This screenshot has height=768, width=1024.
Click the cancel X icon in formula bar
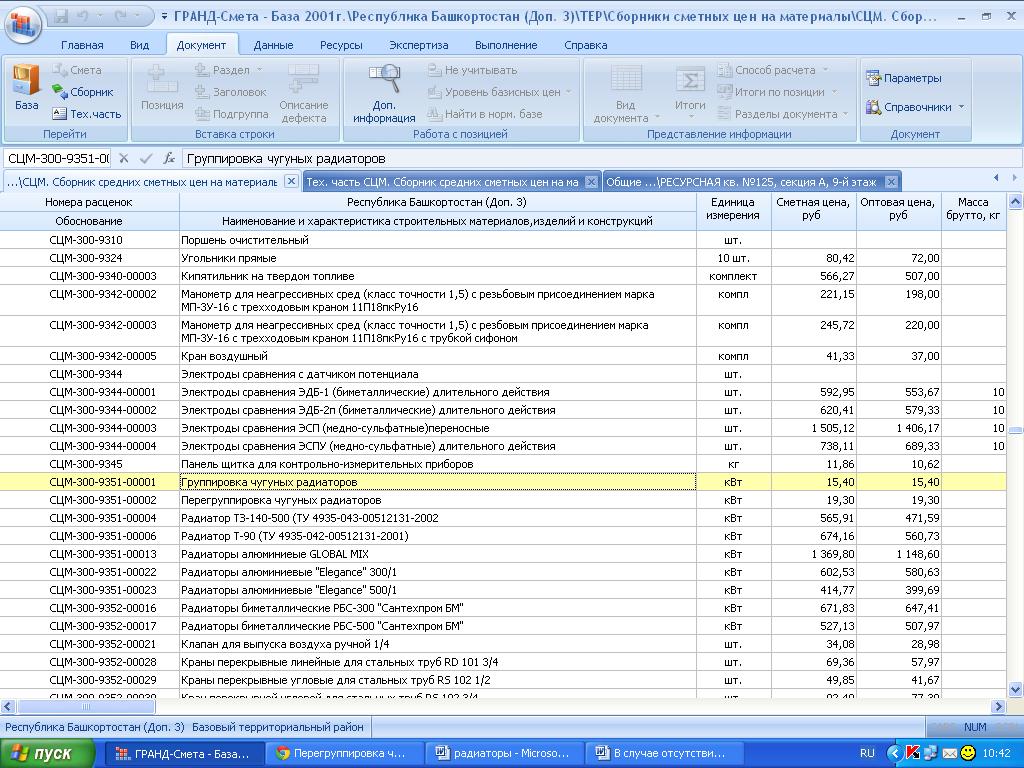[x=124, y=158]
